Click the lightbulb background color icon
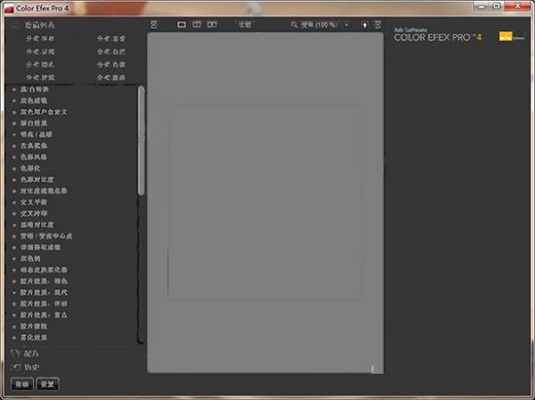 pyautogui.click(x=365, y=25)
